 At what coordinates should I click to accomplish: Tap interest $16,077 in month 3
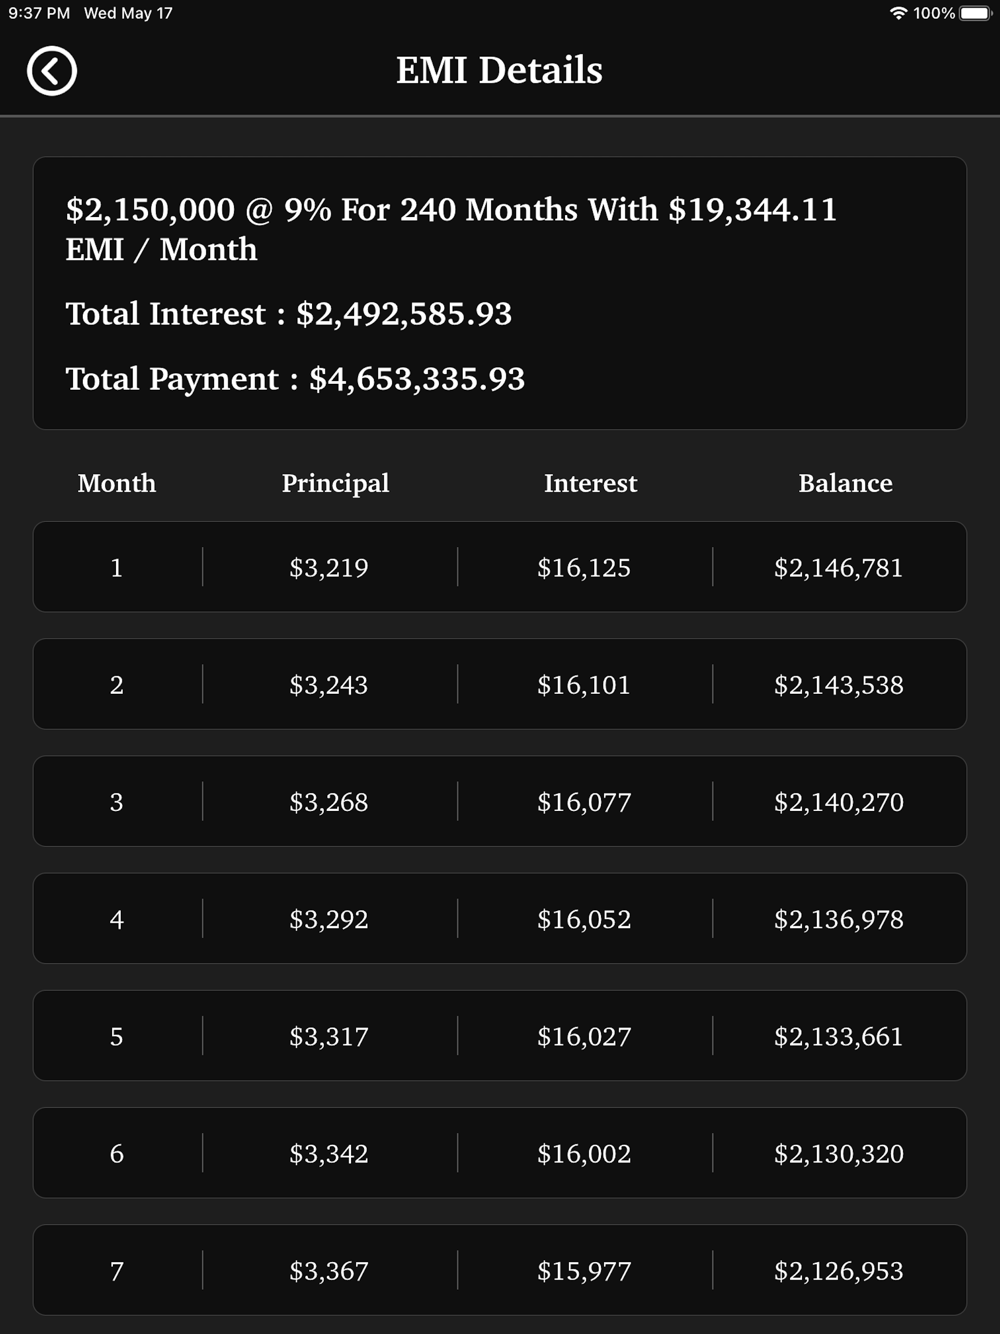[x=584, y=802]
